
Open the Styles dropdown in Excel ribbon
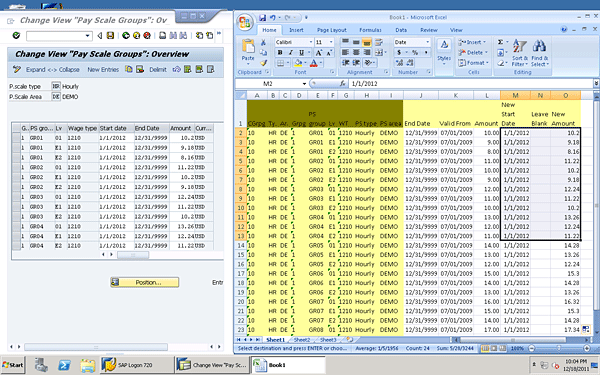[444, 52]
